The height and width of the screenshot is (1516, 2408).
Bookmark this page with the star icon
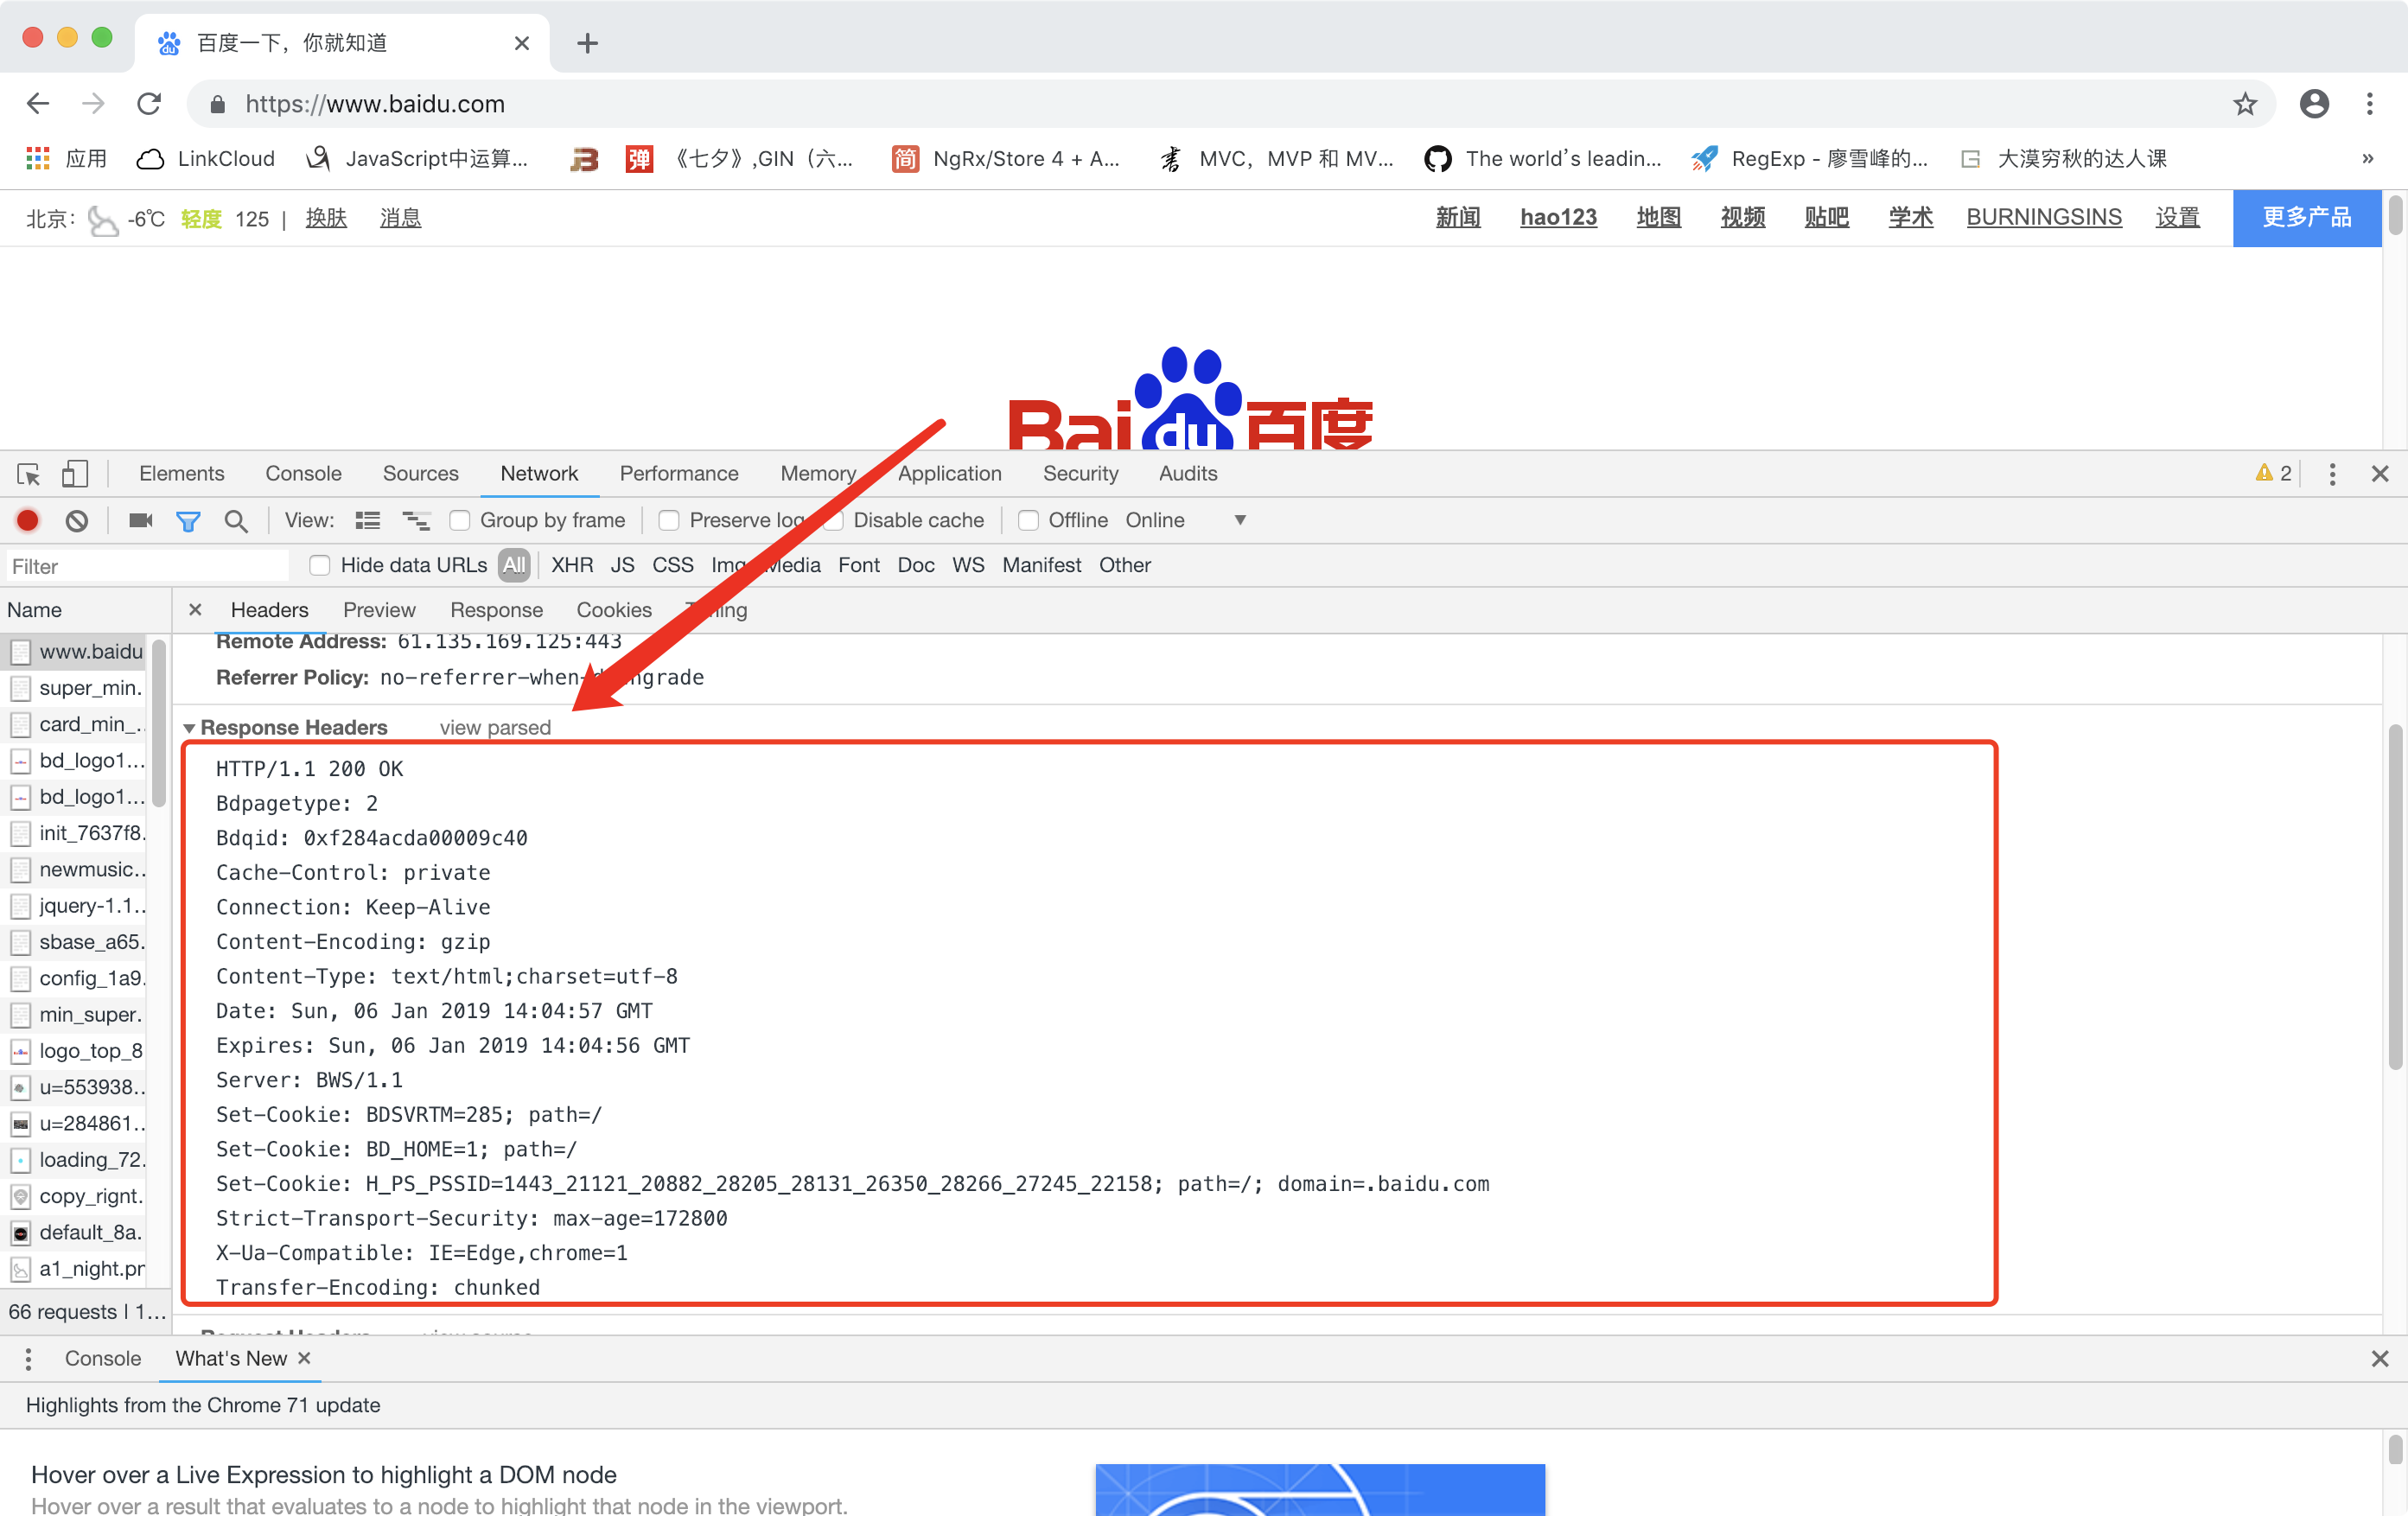[2245, 103]
